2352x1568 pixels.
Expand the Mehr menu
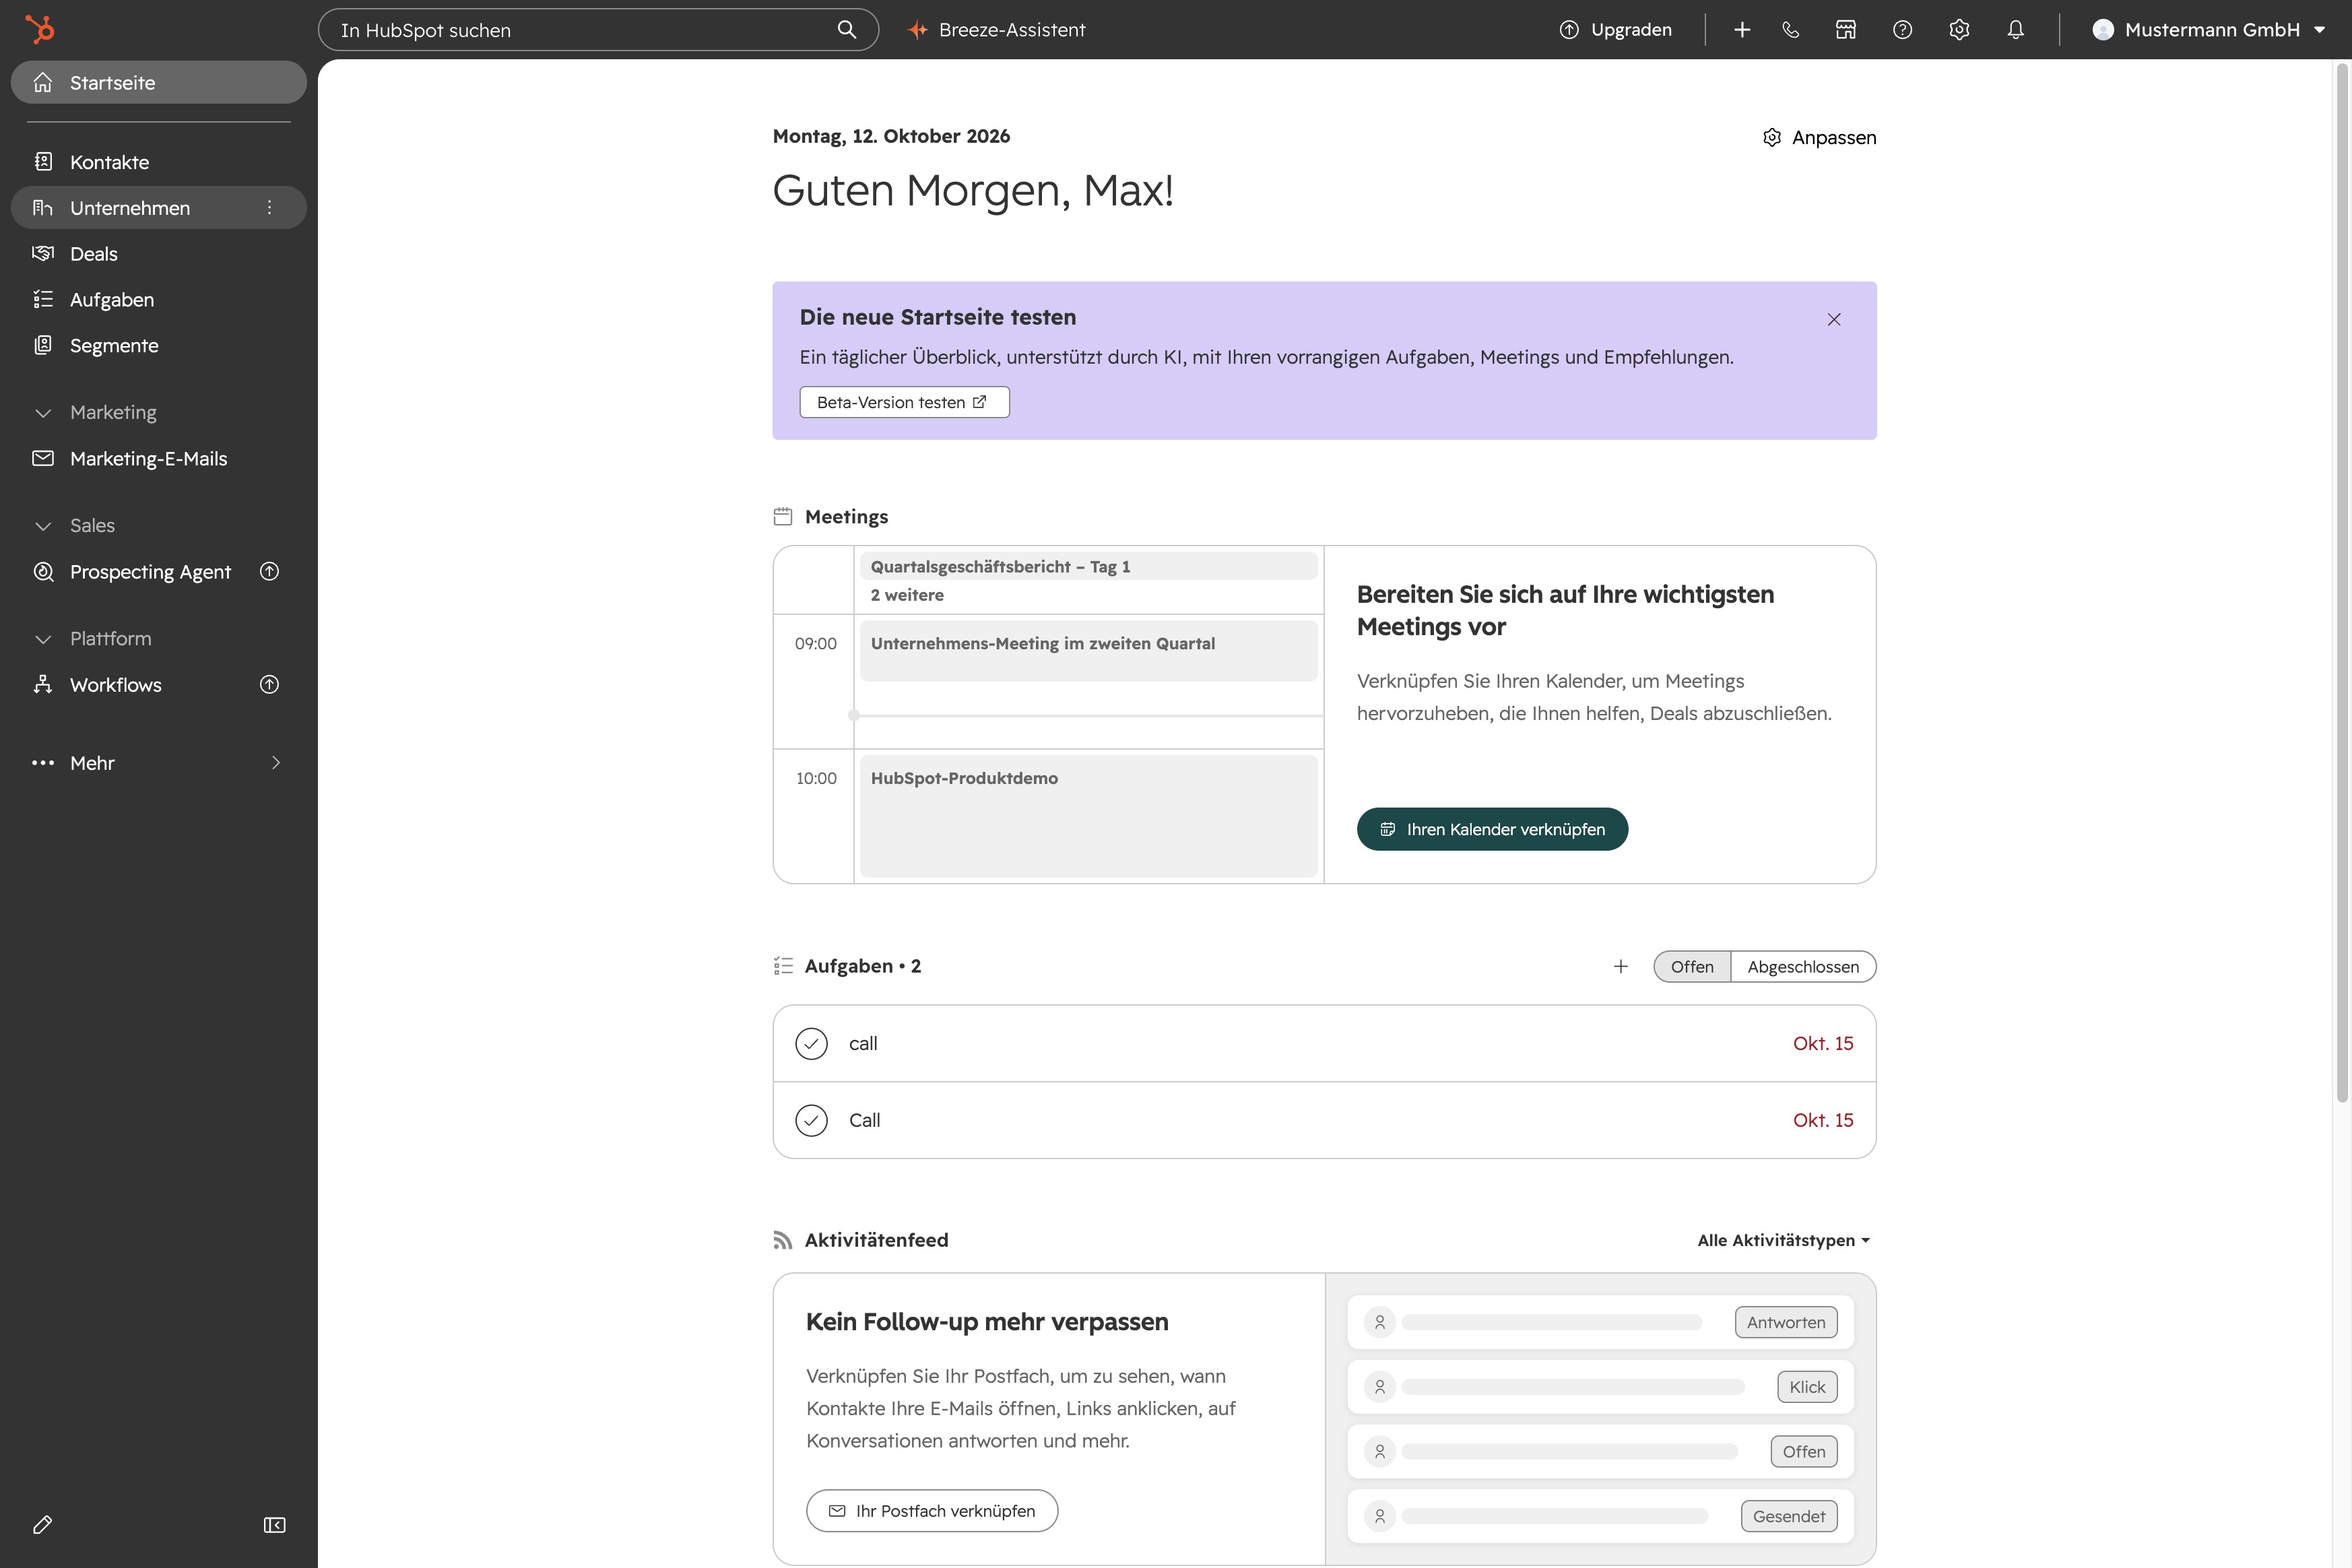[158, 762]
